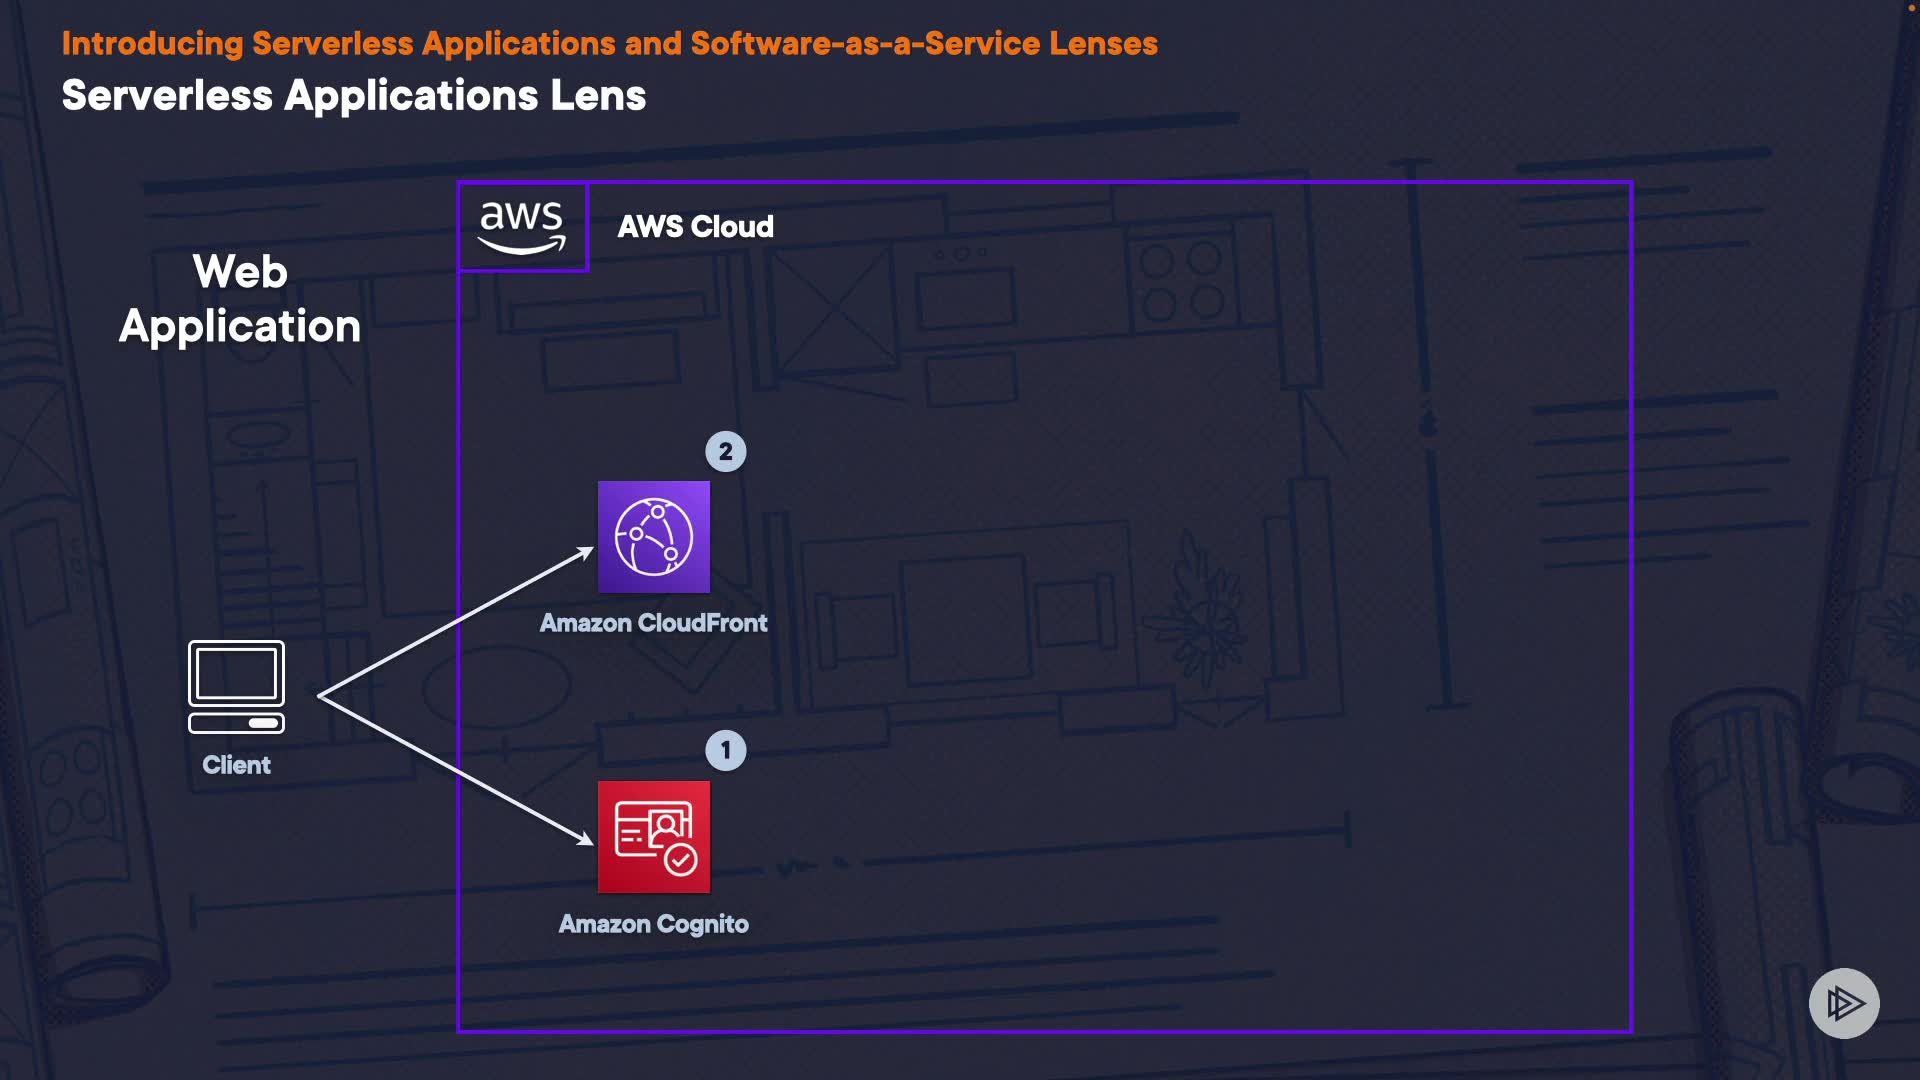Select the Serverless Applications Lens heading
Viewport: 1920px width, 1080px height.
pyautogui.click(x=354, y=96)
